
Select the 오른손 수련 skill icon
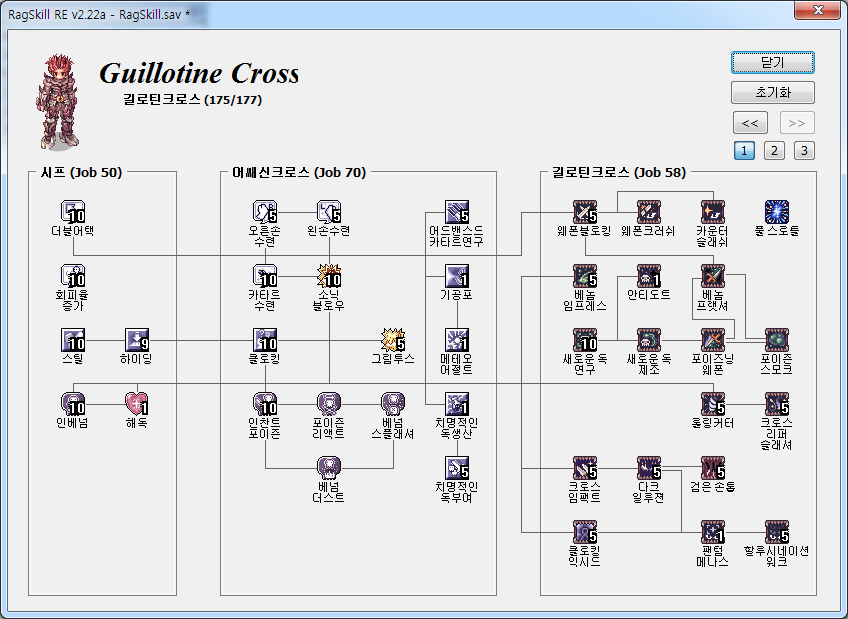coord(265,212)
